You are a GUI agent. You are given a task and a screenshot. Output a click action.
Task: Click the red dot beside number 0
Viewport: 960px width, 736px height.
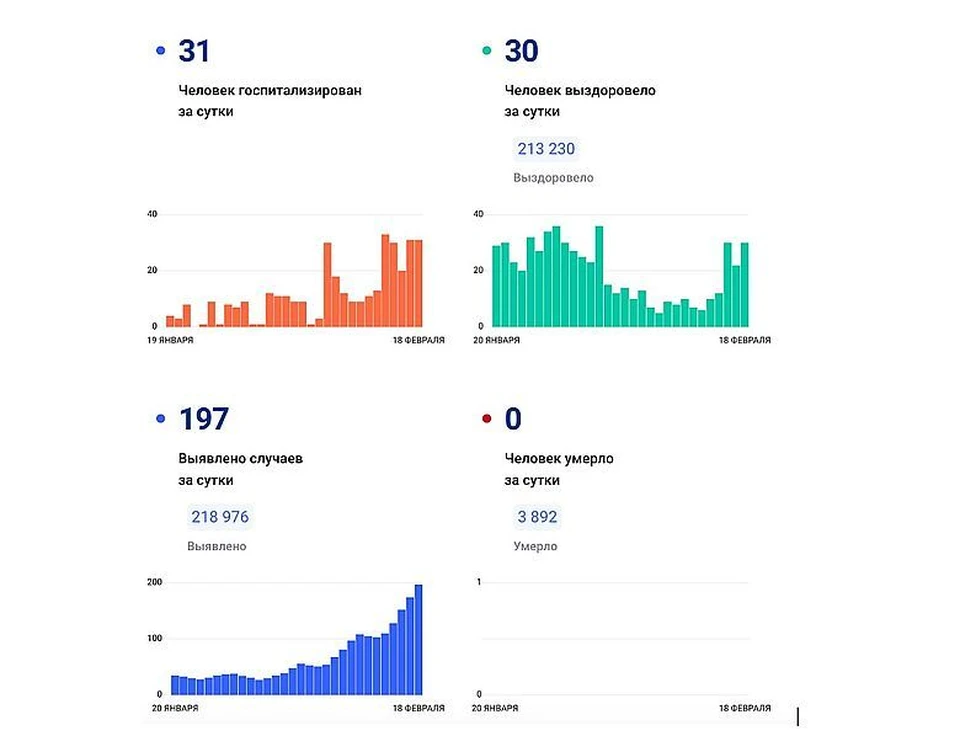(x=487, y=419)
